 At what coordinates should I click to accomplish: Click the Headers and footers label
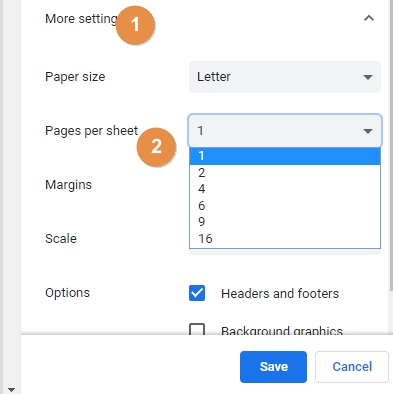280,293
